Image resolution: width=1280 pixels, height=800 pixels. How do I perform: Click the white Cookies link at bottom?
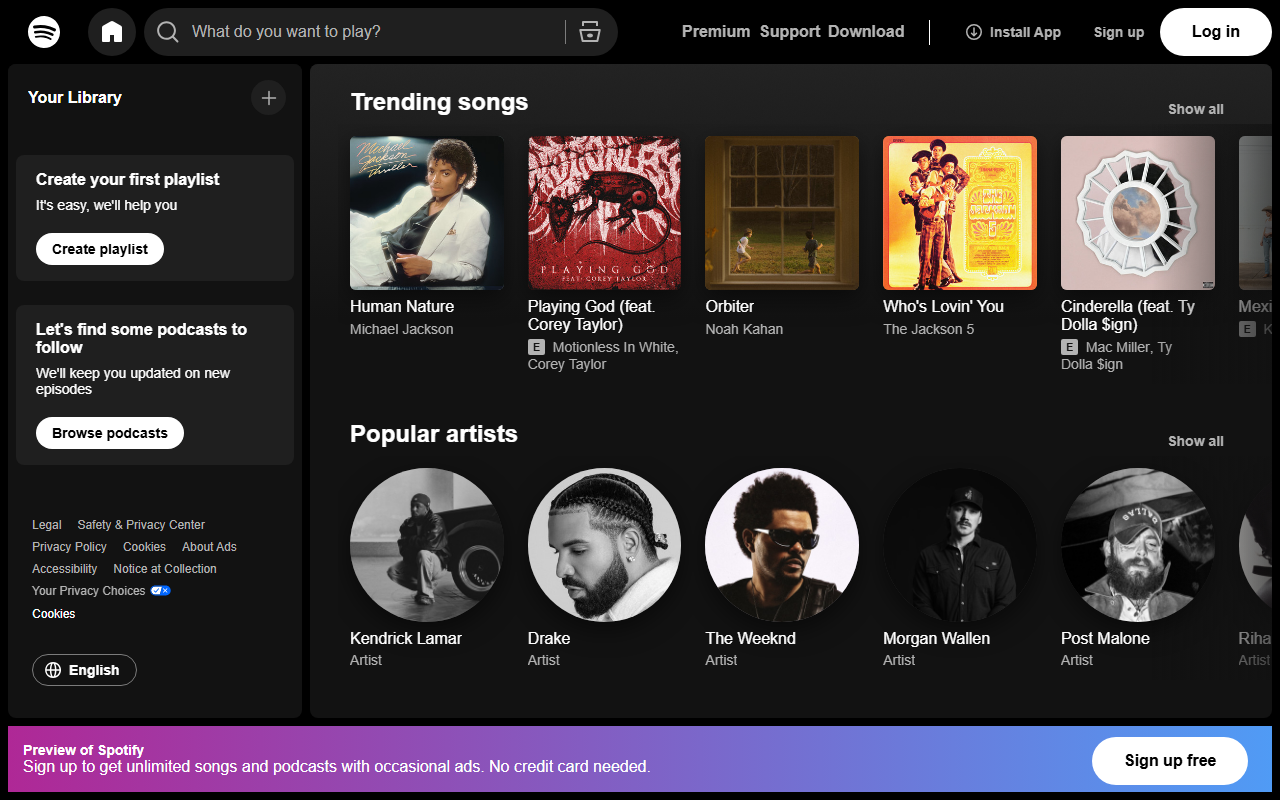tap(54, 614)
